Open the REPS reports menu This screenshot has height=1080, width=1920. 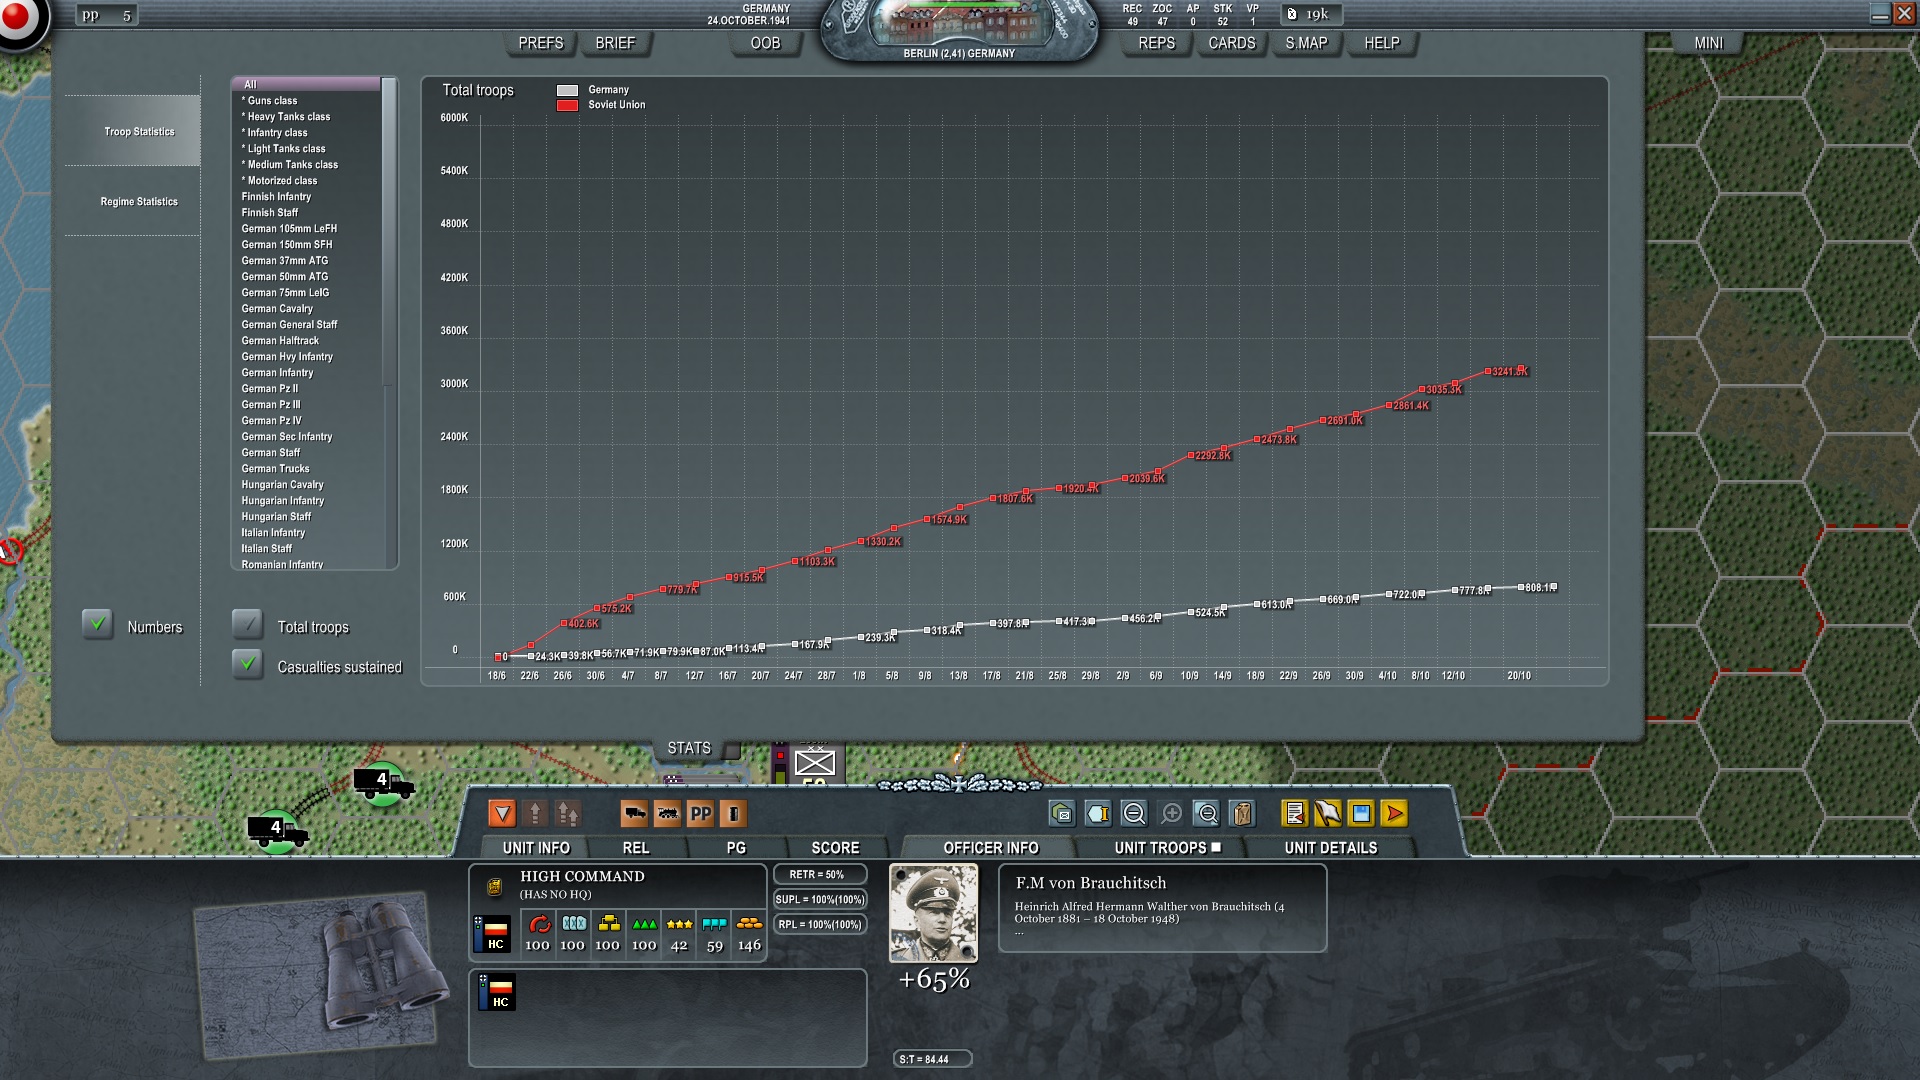click(x=1157, y=43)
